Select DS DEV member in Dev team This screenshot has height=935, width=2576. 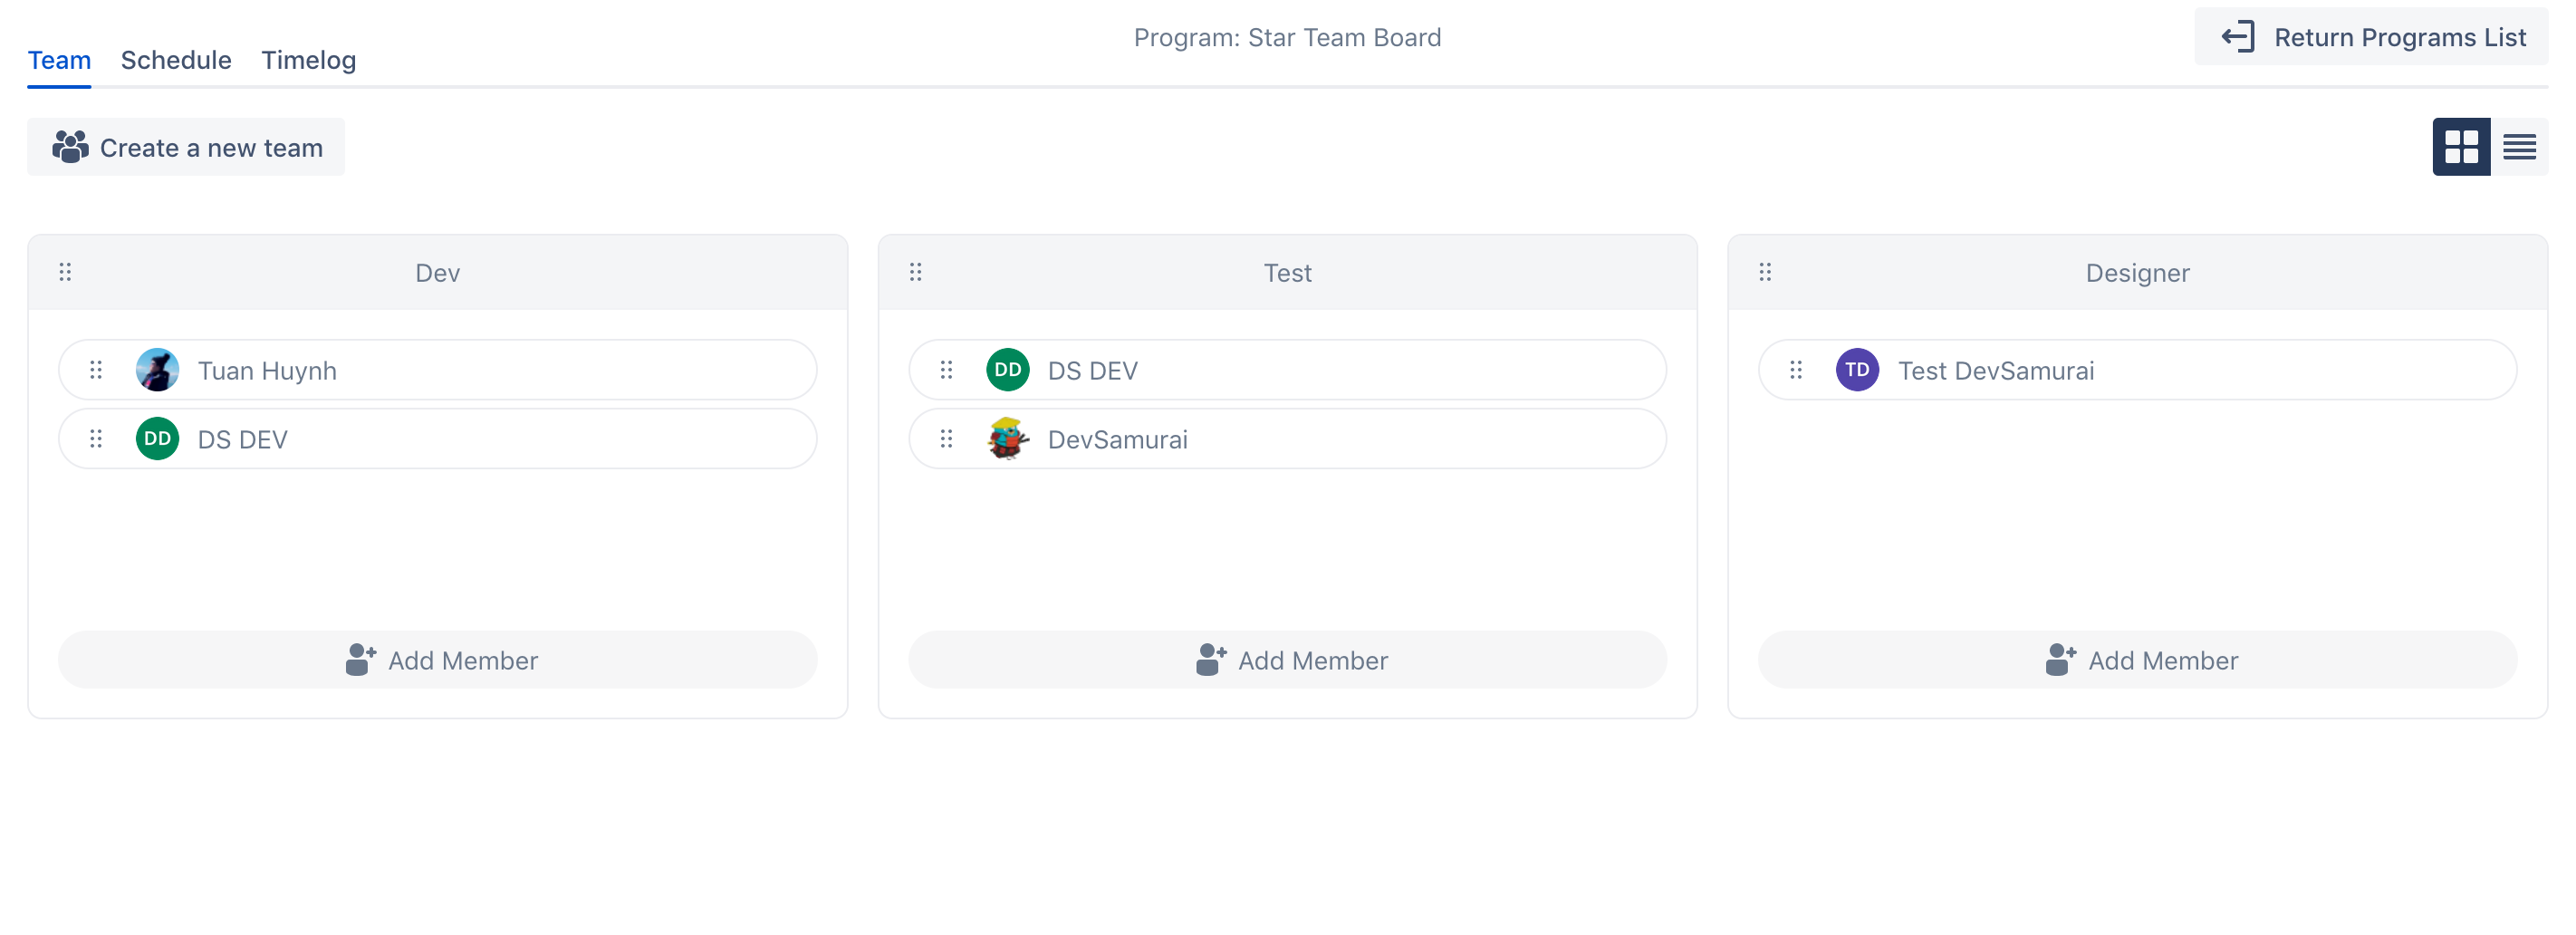243,439
